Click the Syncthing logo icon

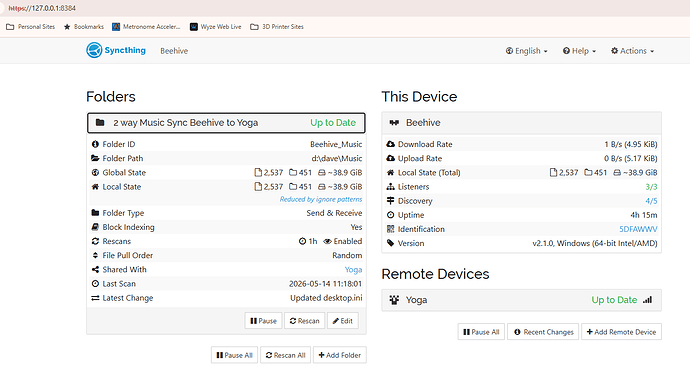tap(94, 50)
